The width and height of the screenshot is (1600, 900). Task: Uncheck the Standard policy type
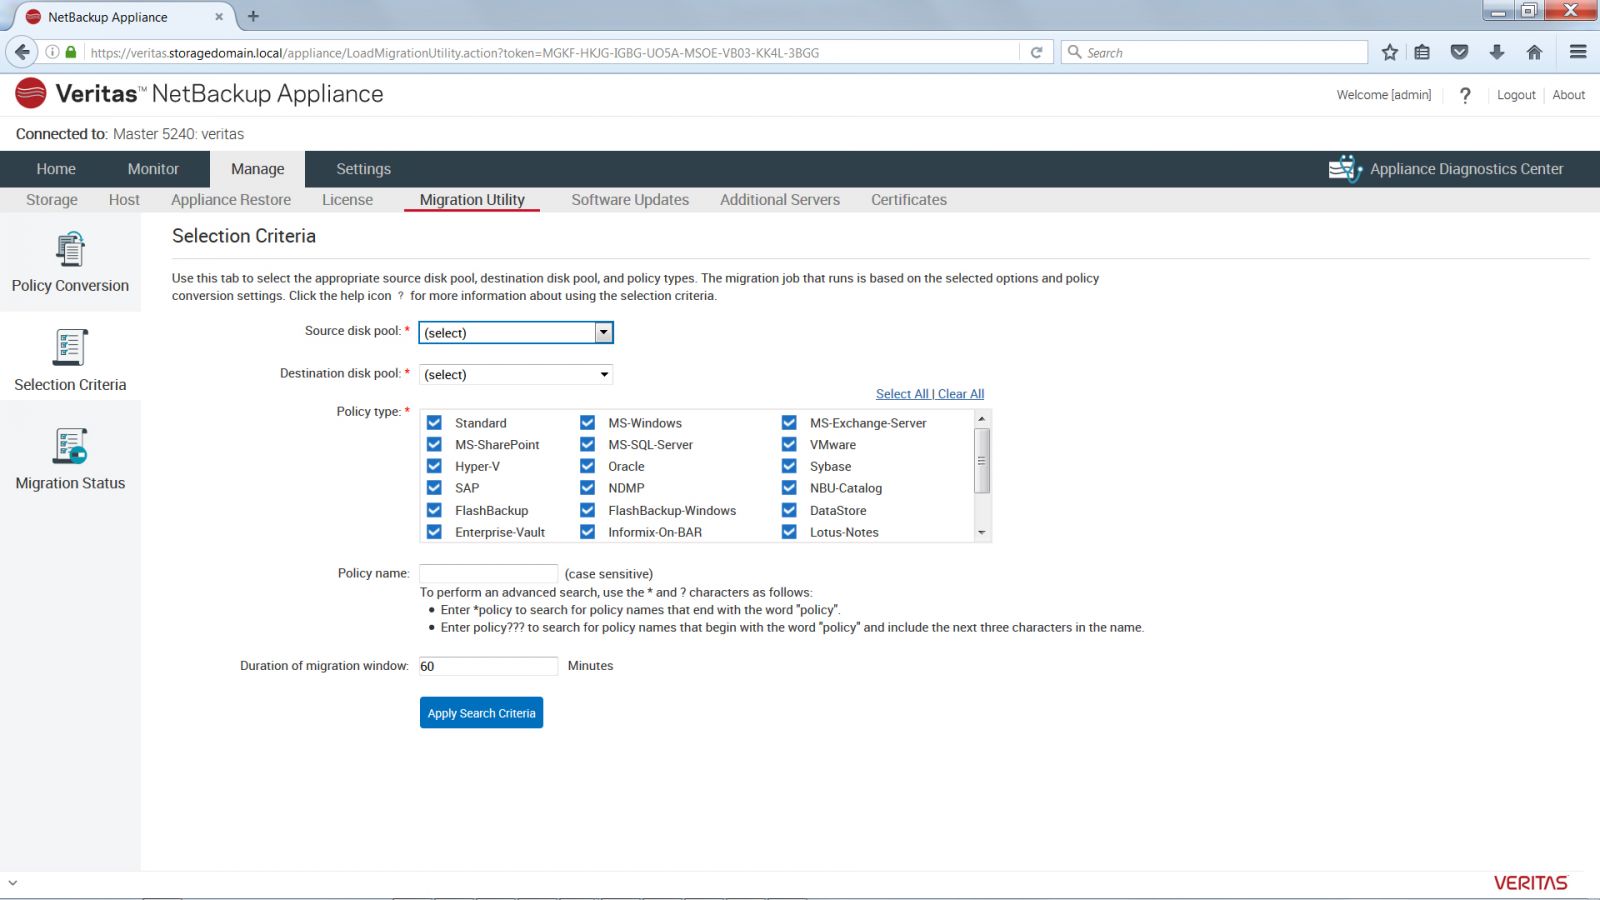434,423
